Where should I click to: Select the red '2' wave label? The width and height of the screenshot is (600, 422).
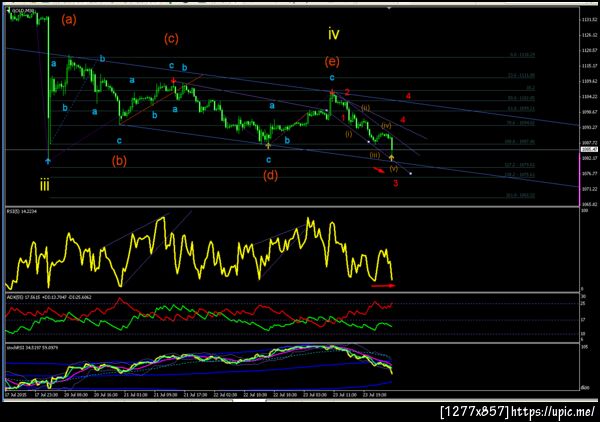(347, 92)
